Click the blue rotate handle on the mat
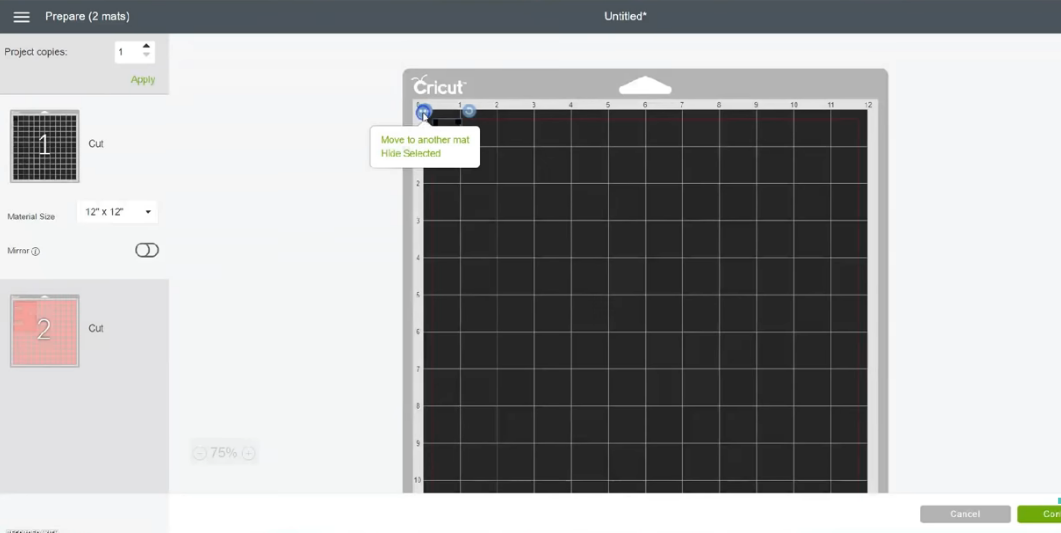 coord(469,111)
